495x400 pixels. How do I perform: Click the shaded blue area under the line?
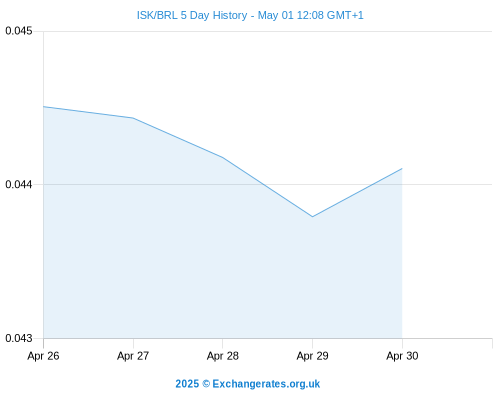click(x=200, y=260)
